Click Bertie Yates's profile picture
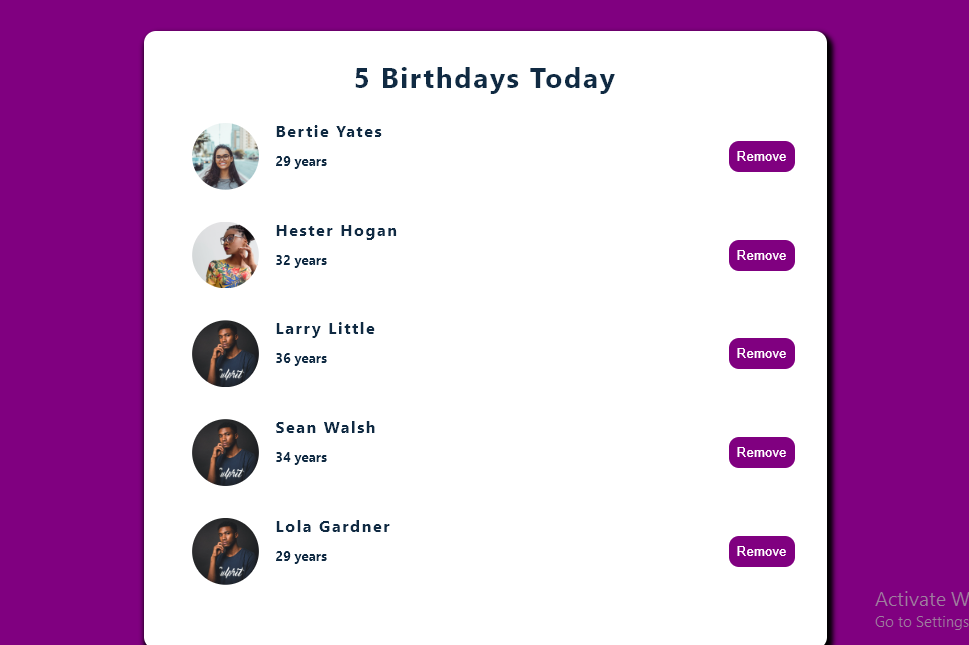969x645 pixels. click(x=225, y=156)
